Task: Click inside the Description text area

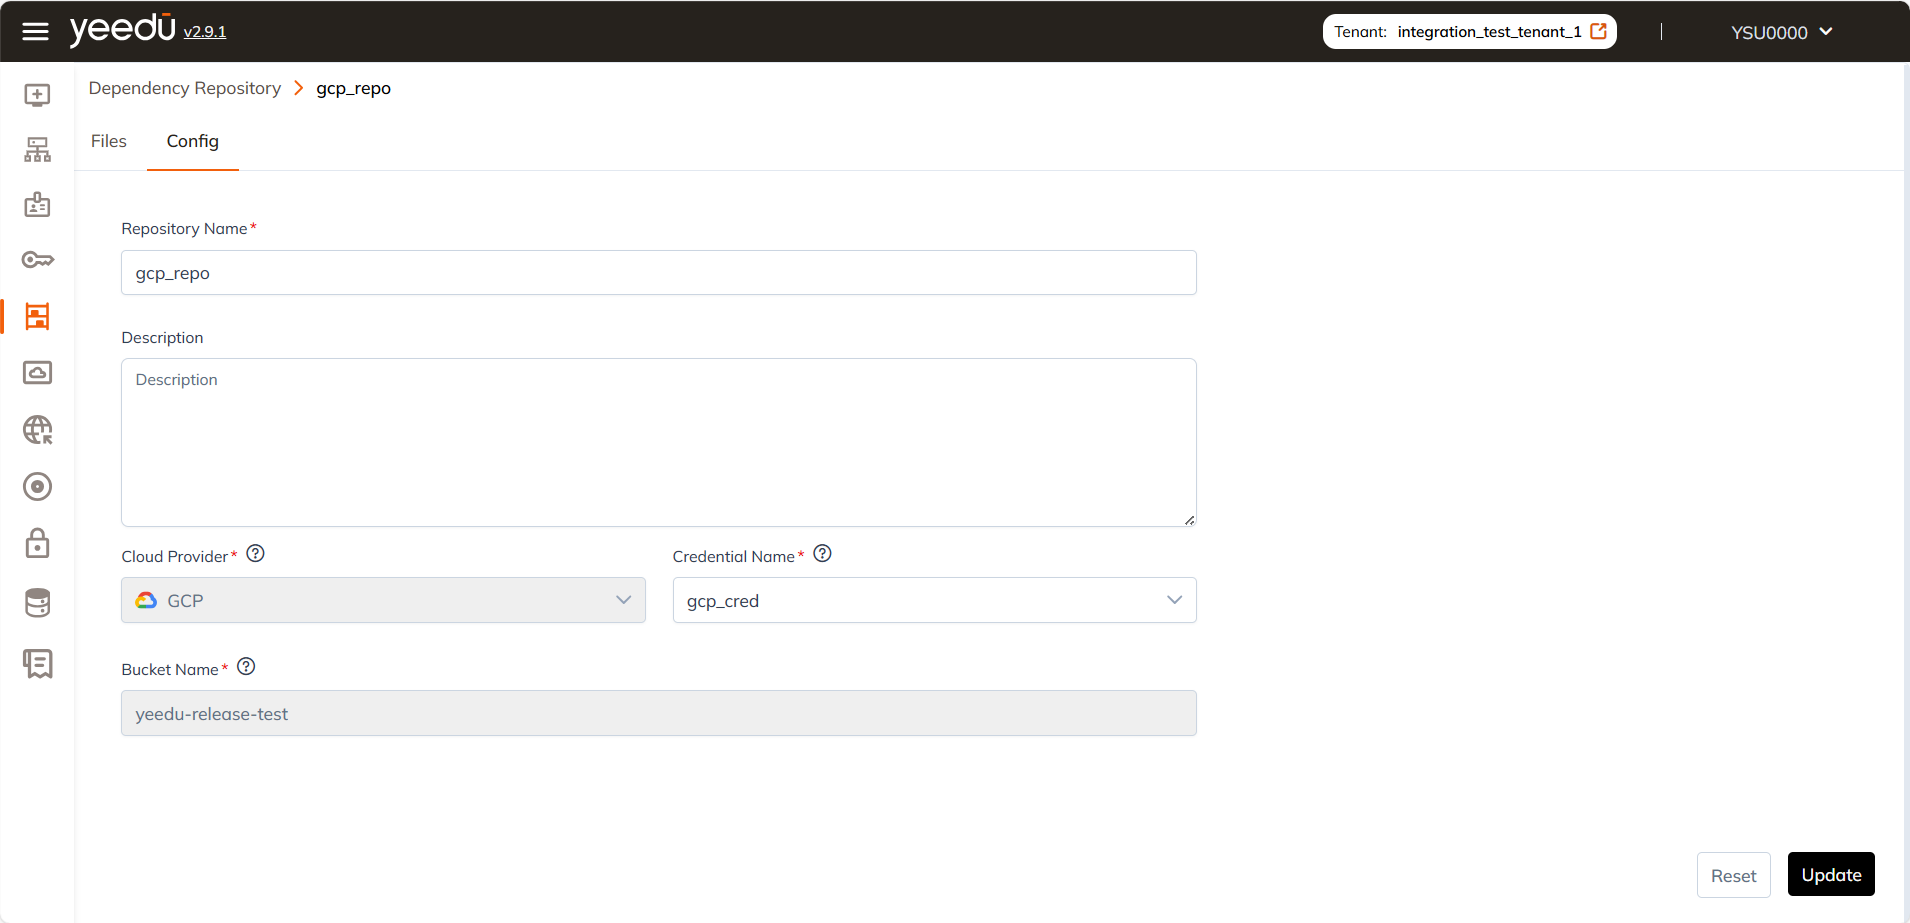Action: coord(658,442)
